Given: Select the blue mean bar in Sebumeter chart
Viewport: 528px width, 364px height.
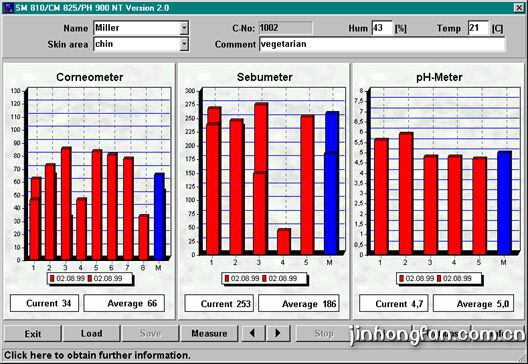Looking at the screenshot, I should [x=332, y=183].
